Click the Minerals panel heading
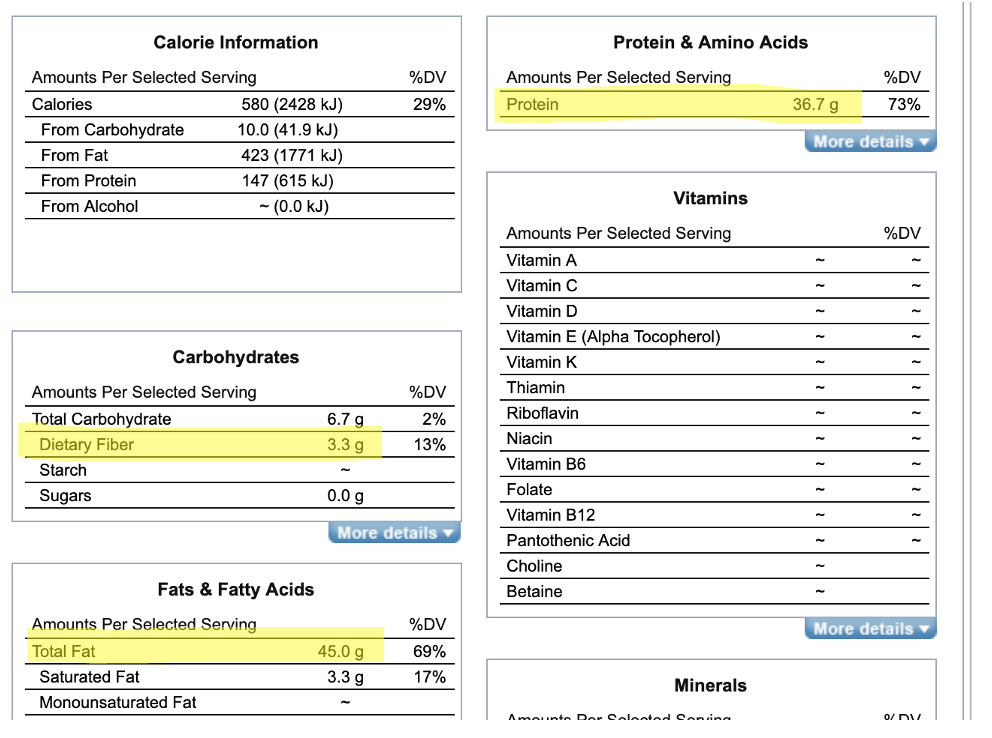This screenshot has width=992, height=738. point(710,686)
